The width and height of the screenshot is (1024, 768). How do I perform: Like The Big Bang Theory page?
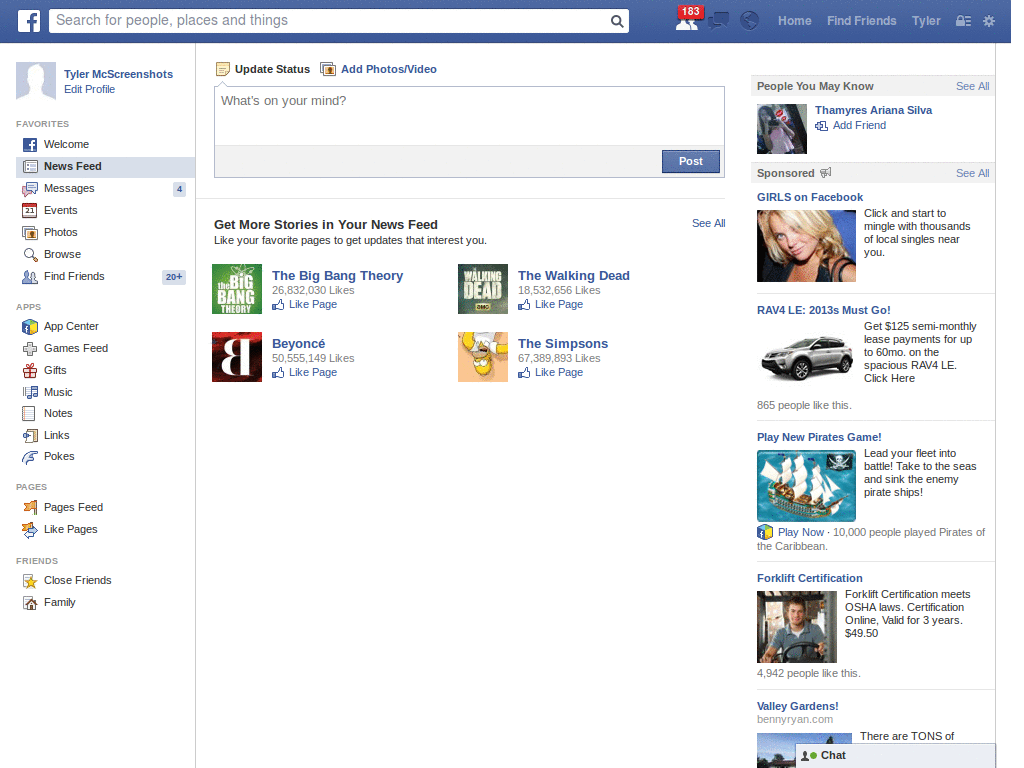click(312, 305)
